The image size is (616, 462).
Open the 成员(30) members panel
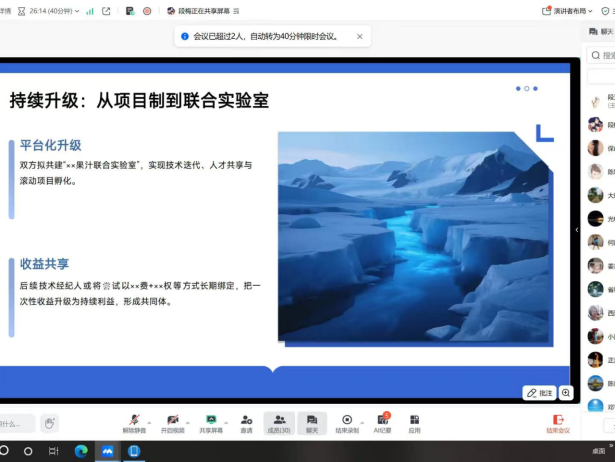(x=280, y=420)
